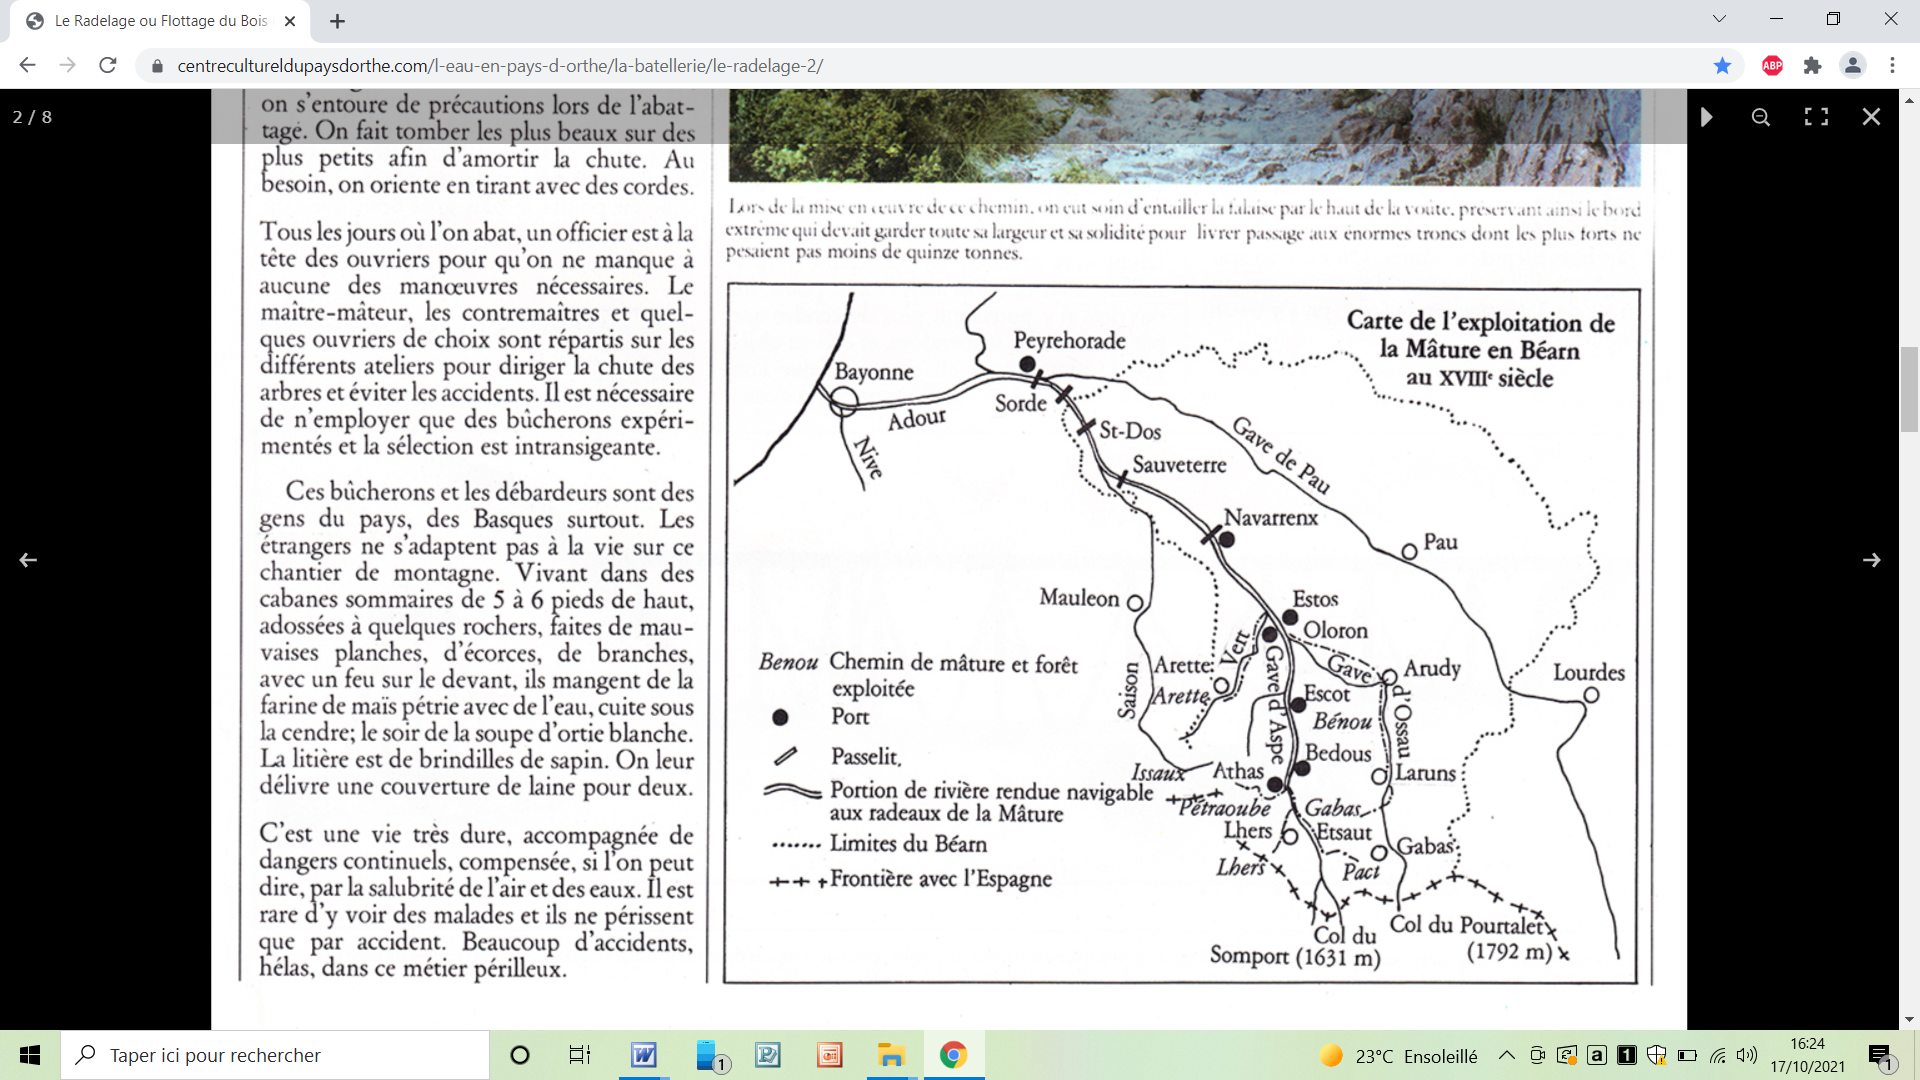Image resolution: width=1920 pixels, height=1080 pixels.
Task: Open a new browser tab
Action: pos(337,21)
